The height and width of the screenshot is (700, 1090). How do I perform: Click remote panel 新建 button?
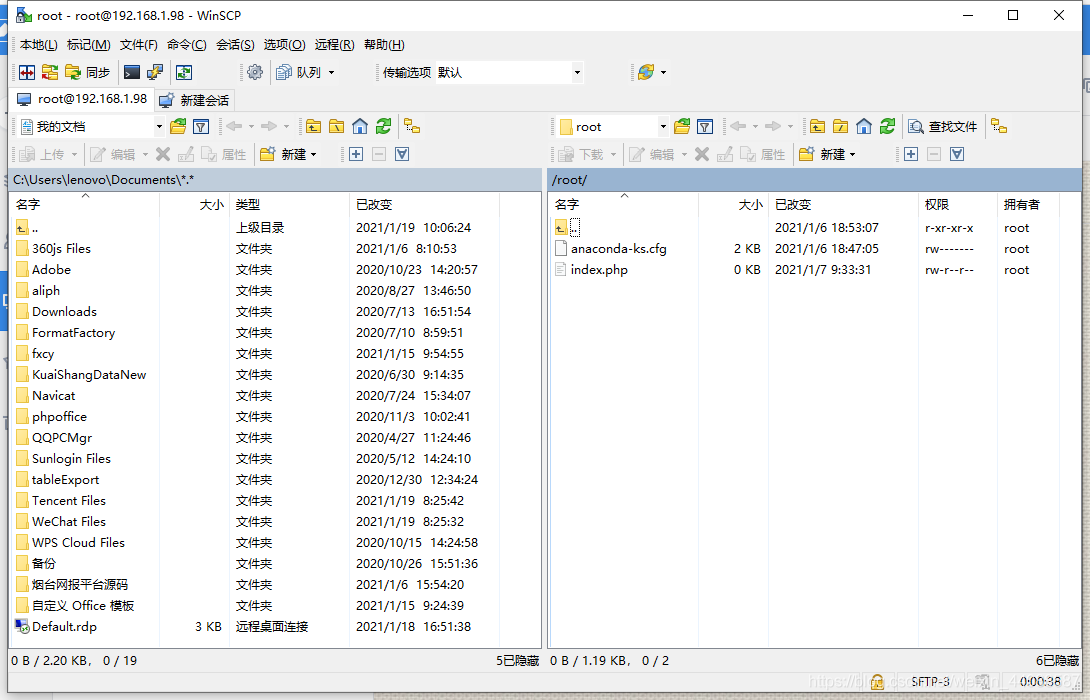point(822,154)
